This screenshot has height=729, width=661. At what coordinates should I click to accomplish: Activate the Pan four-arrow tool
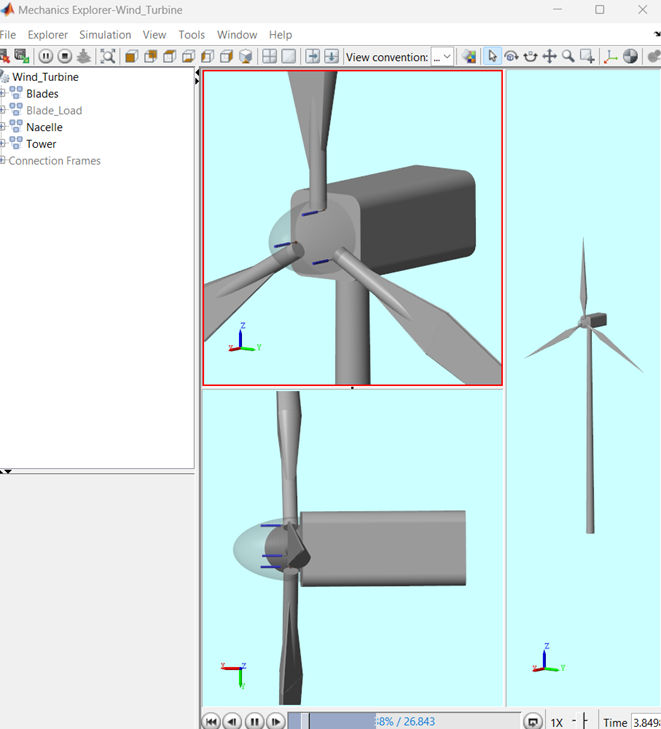[x=549, y=57]
